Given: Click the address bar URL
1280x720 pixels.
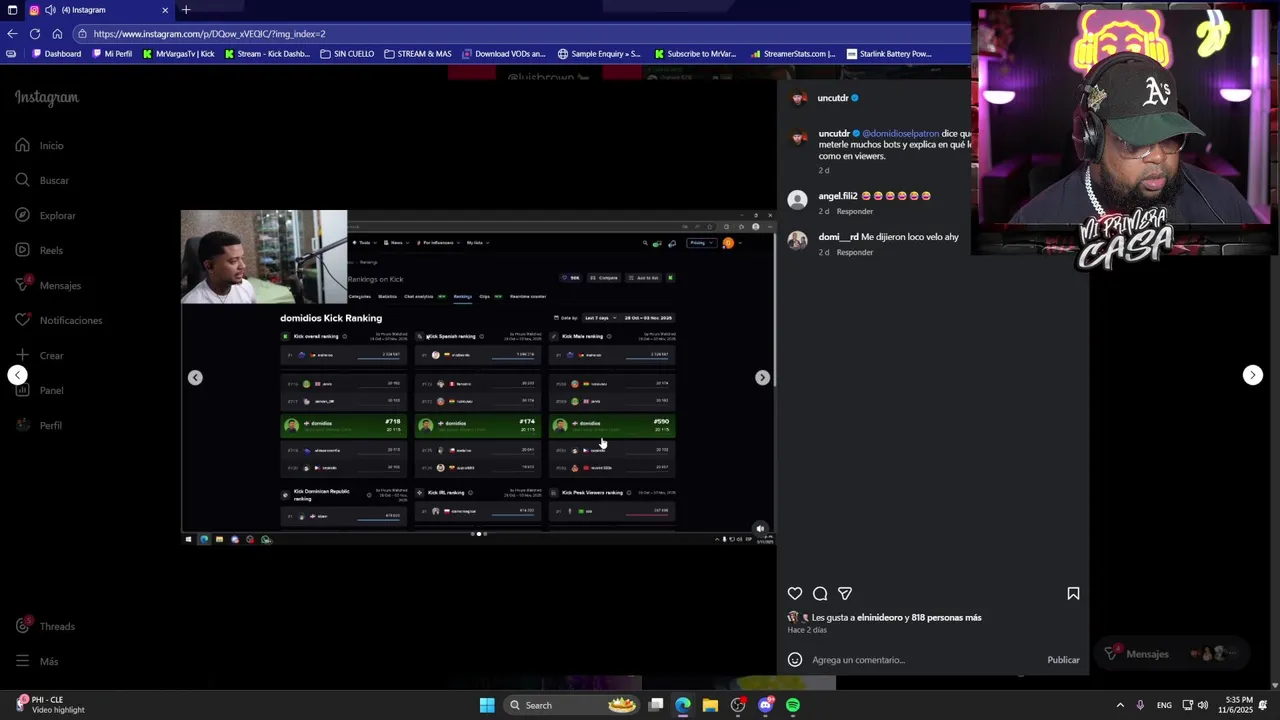Looking at the screenshot, I should coord(210,34).
